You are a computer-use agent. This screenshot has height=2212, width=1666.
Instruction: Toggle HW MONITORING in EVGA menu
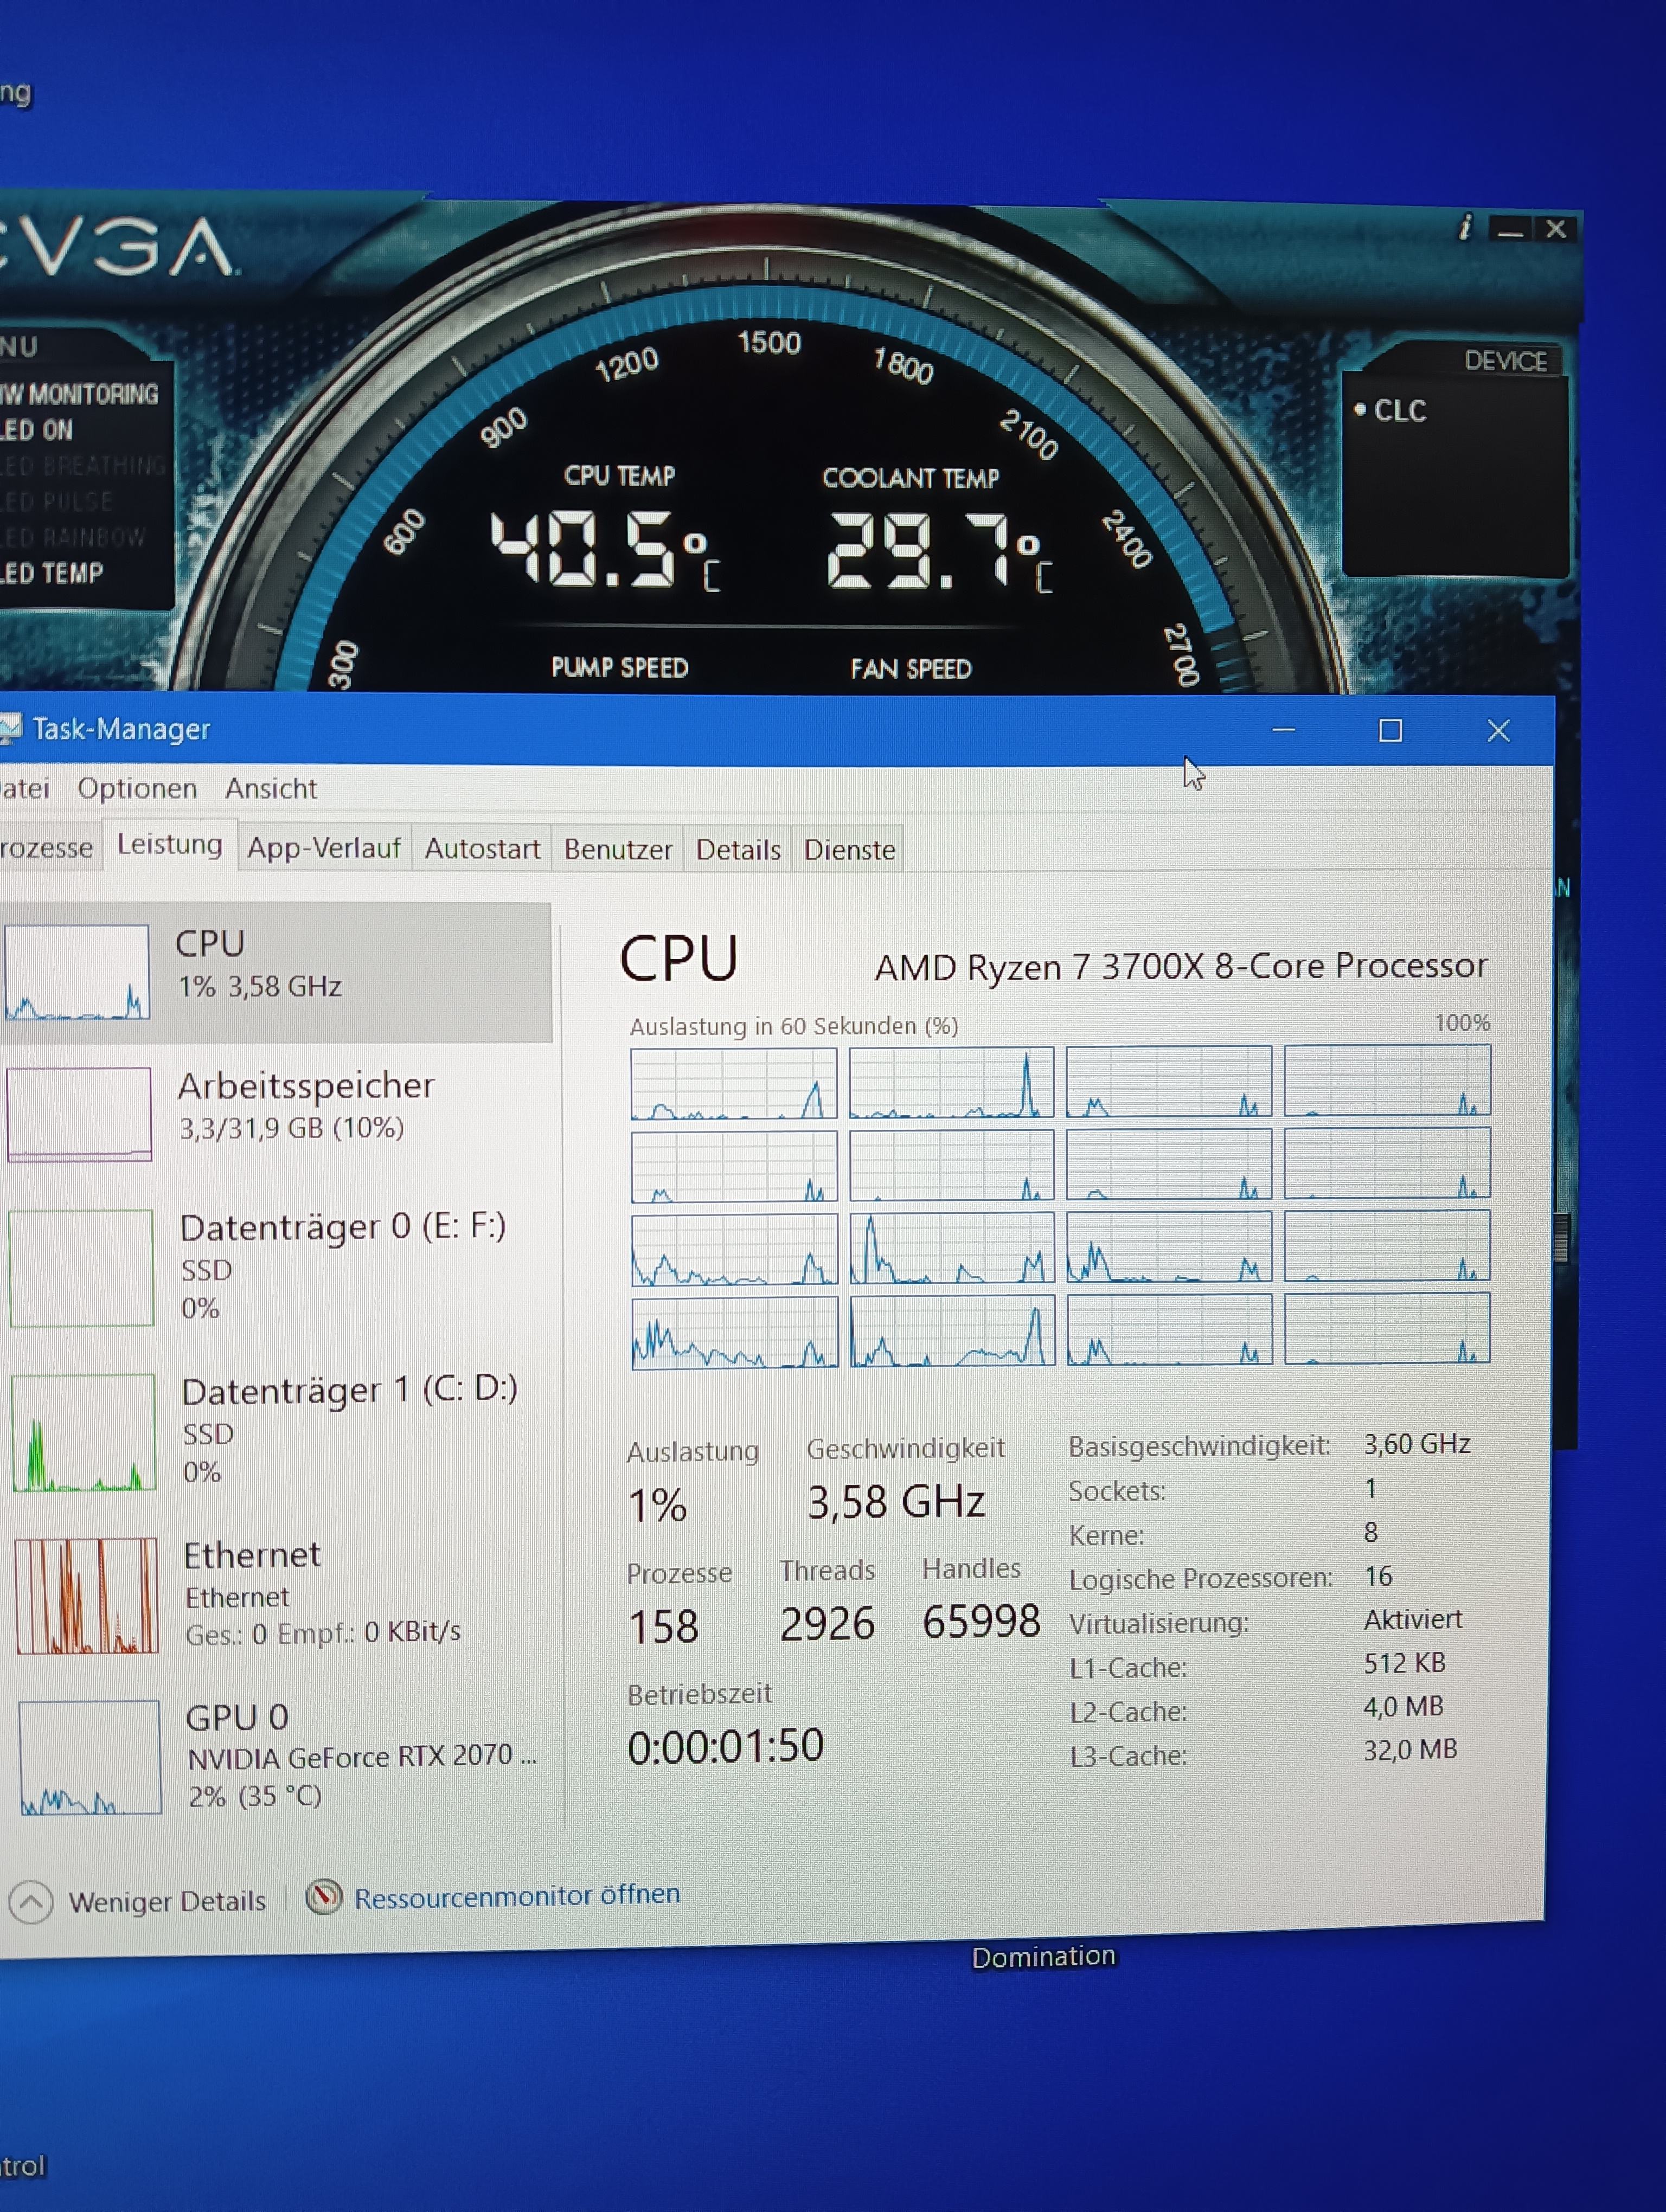point(79,394)
